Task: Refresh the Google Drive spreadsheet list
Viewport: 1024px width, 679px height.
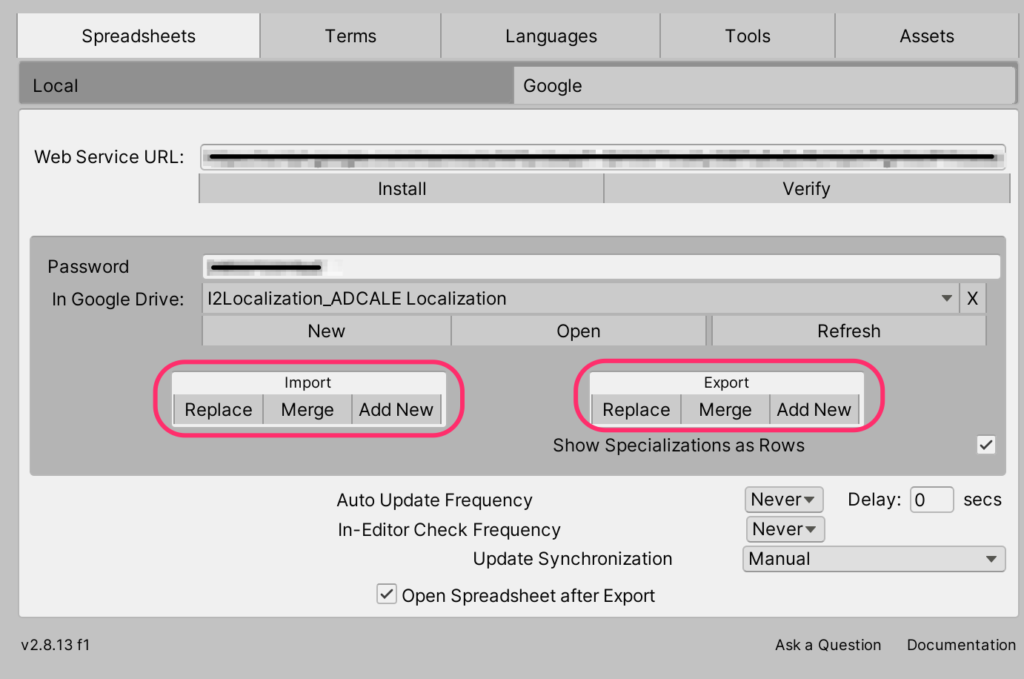Action: (x=848, y=331)
